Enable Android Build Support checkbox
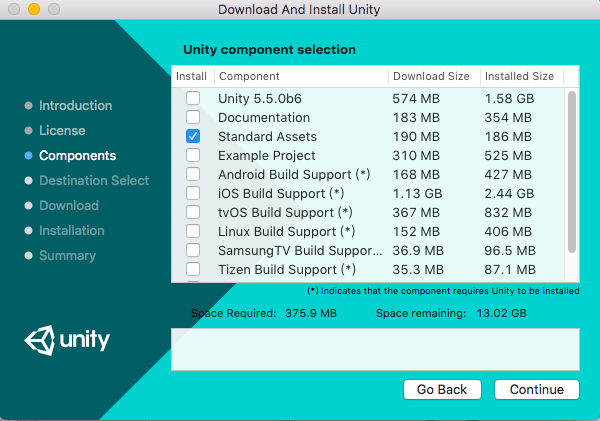 pyautogui.click(x=193, y=174)
